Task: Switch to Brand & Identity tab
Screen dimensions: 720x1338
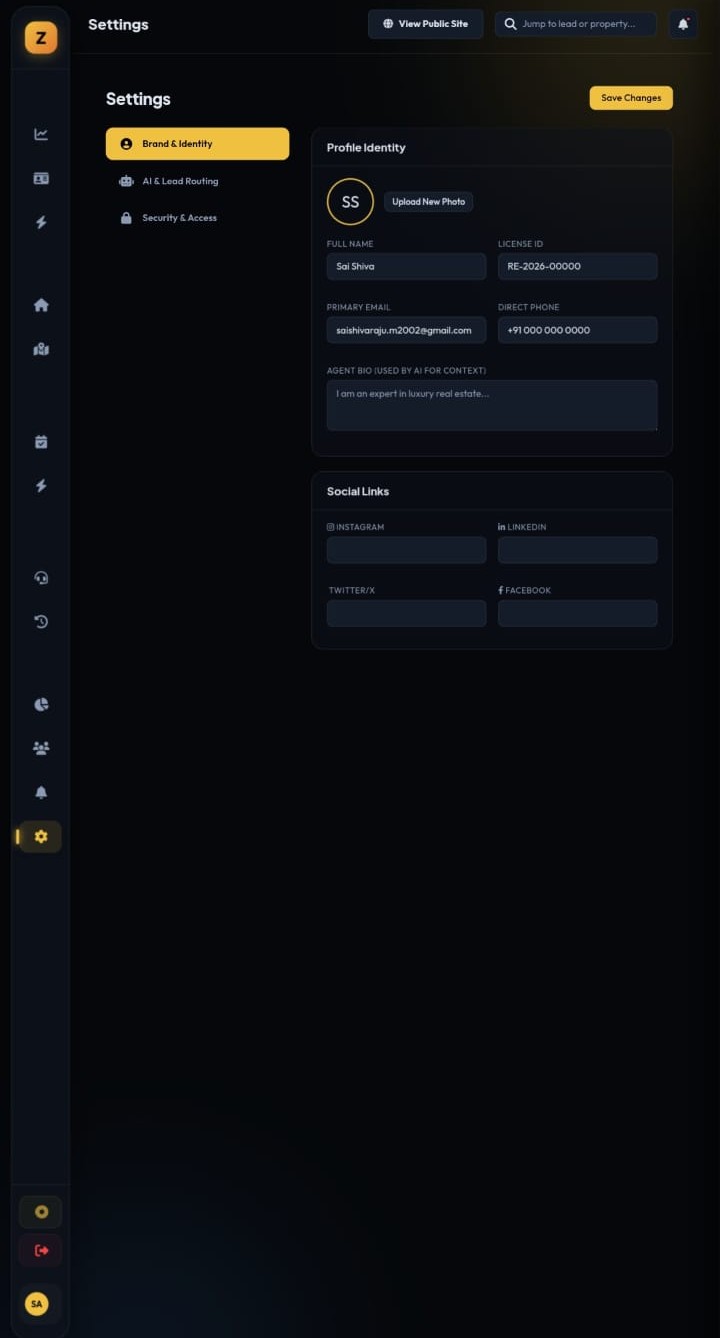Action: point(197,144)
